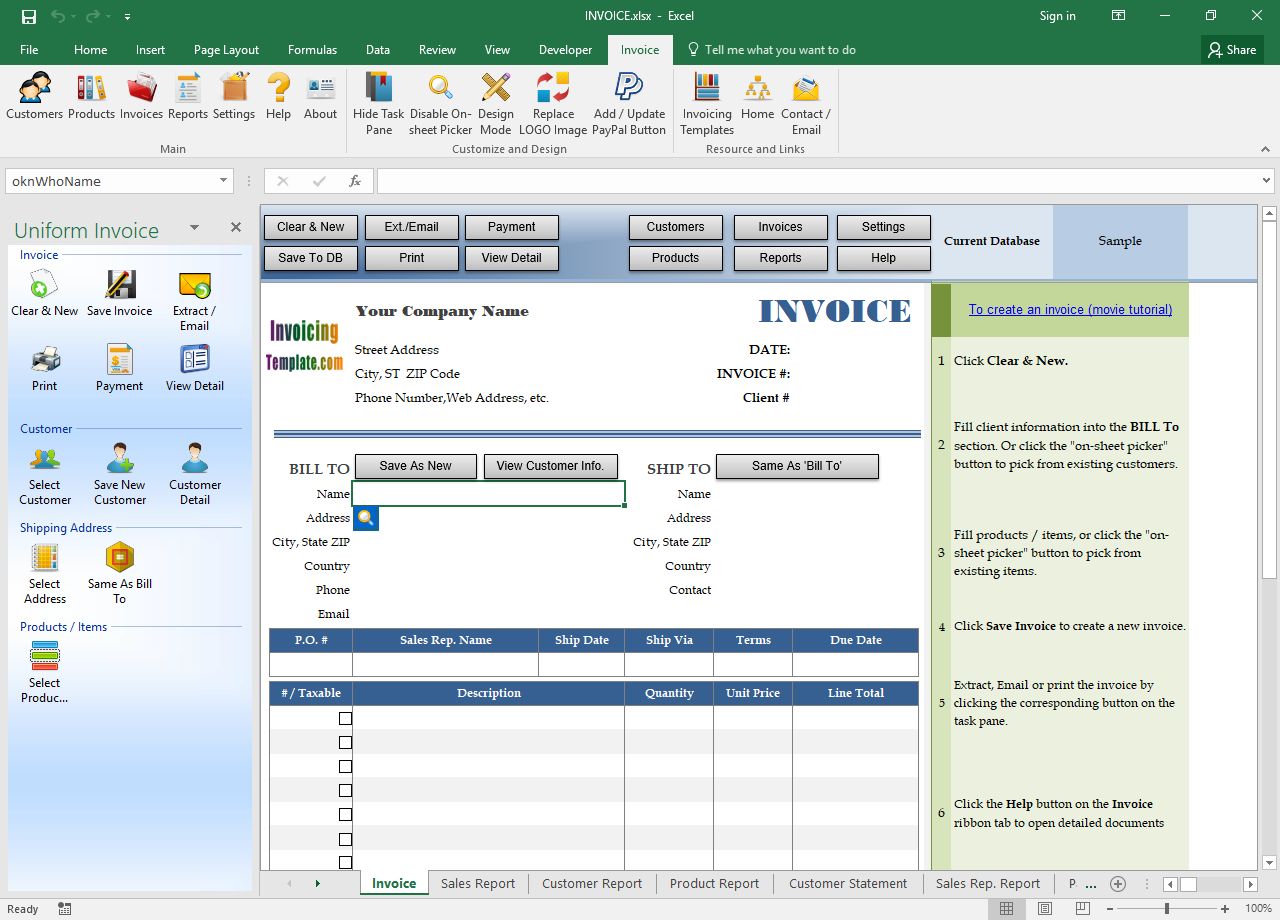Click Same As Bill To pane icon
The width and height of the screenshot is (1280, 920).
coord(119,574)
